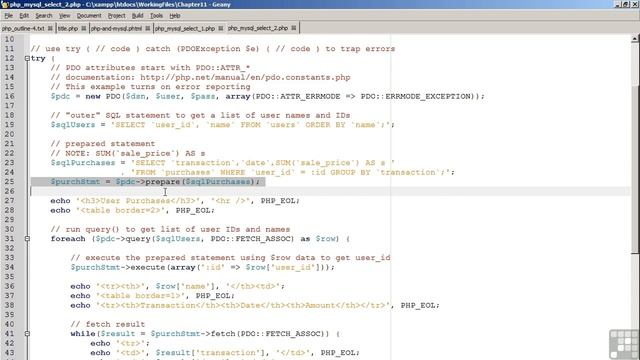Close the title.php tab
Image resolution: width=640 pixels, height=360 pixels.
(x=84, y=28)
